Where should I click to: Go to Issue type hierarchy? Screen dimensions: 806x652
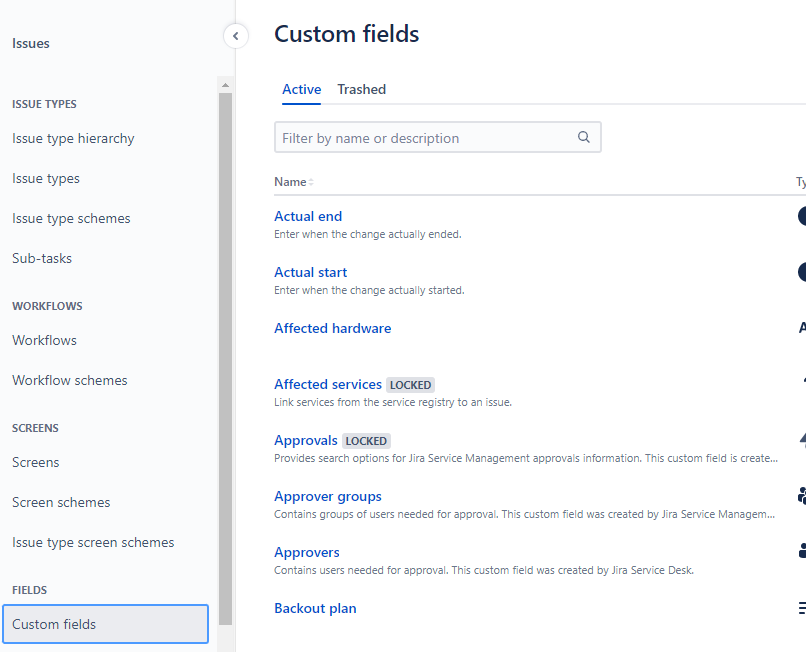point(73,138)
